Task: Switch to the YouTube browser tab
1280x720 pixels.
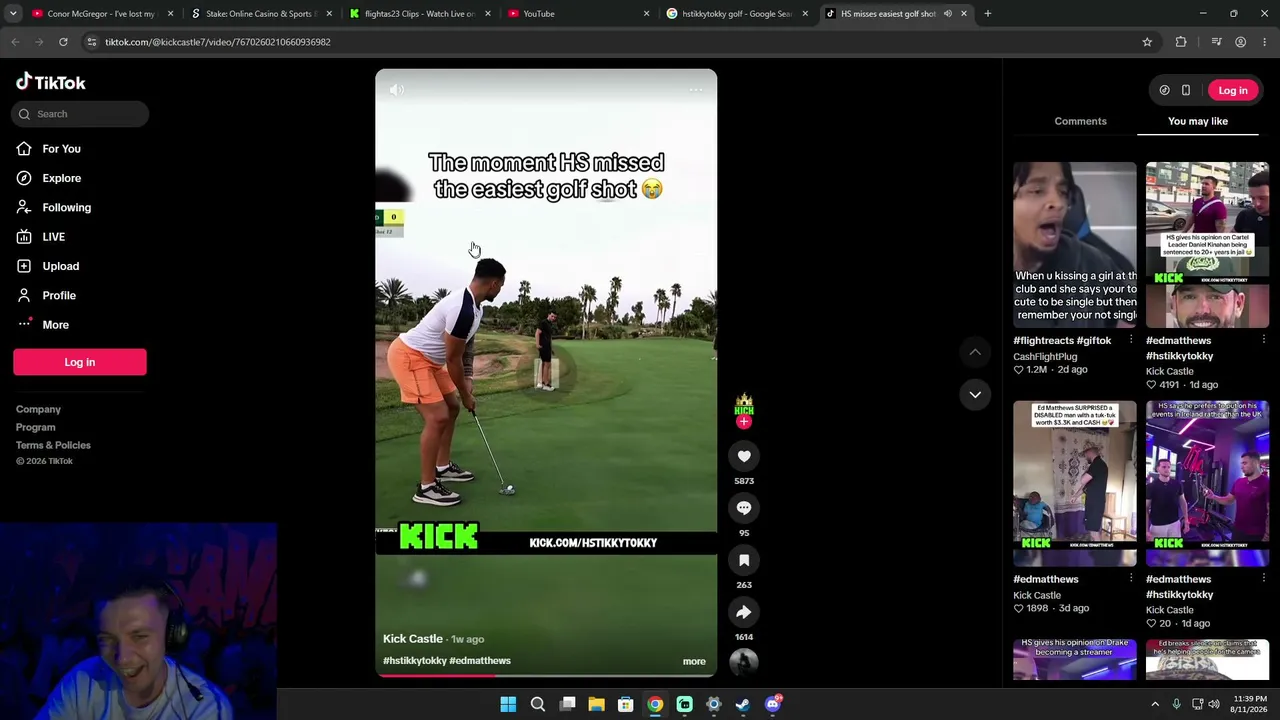Action: [x=578, y=14]
